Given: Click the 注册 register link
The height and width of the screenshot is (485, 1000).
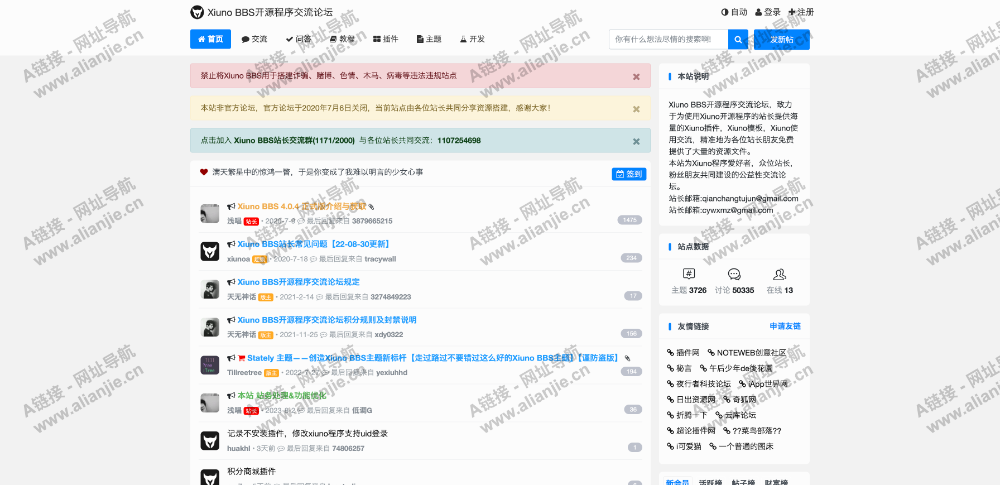Looking at the screenshot, I should [x=801, y=12].
